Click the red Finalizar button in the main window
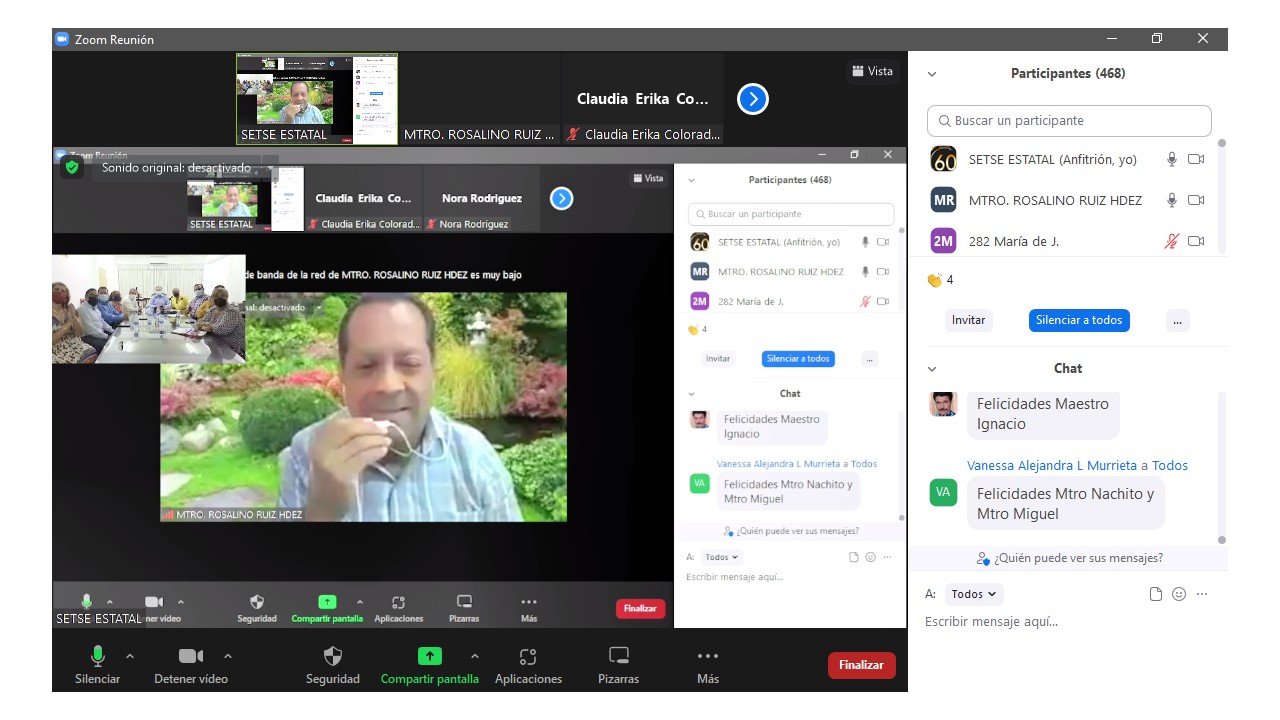 tap(862, 665)
